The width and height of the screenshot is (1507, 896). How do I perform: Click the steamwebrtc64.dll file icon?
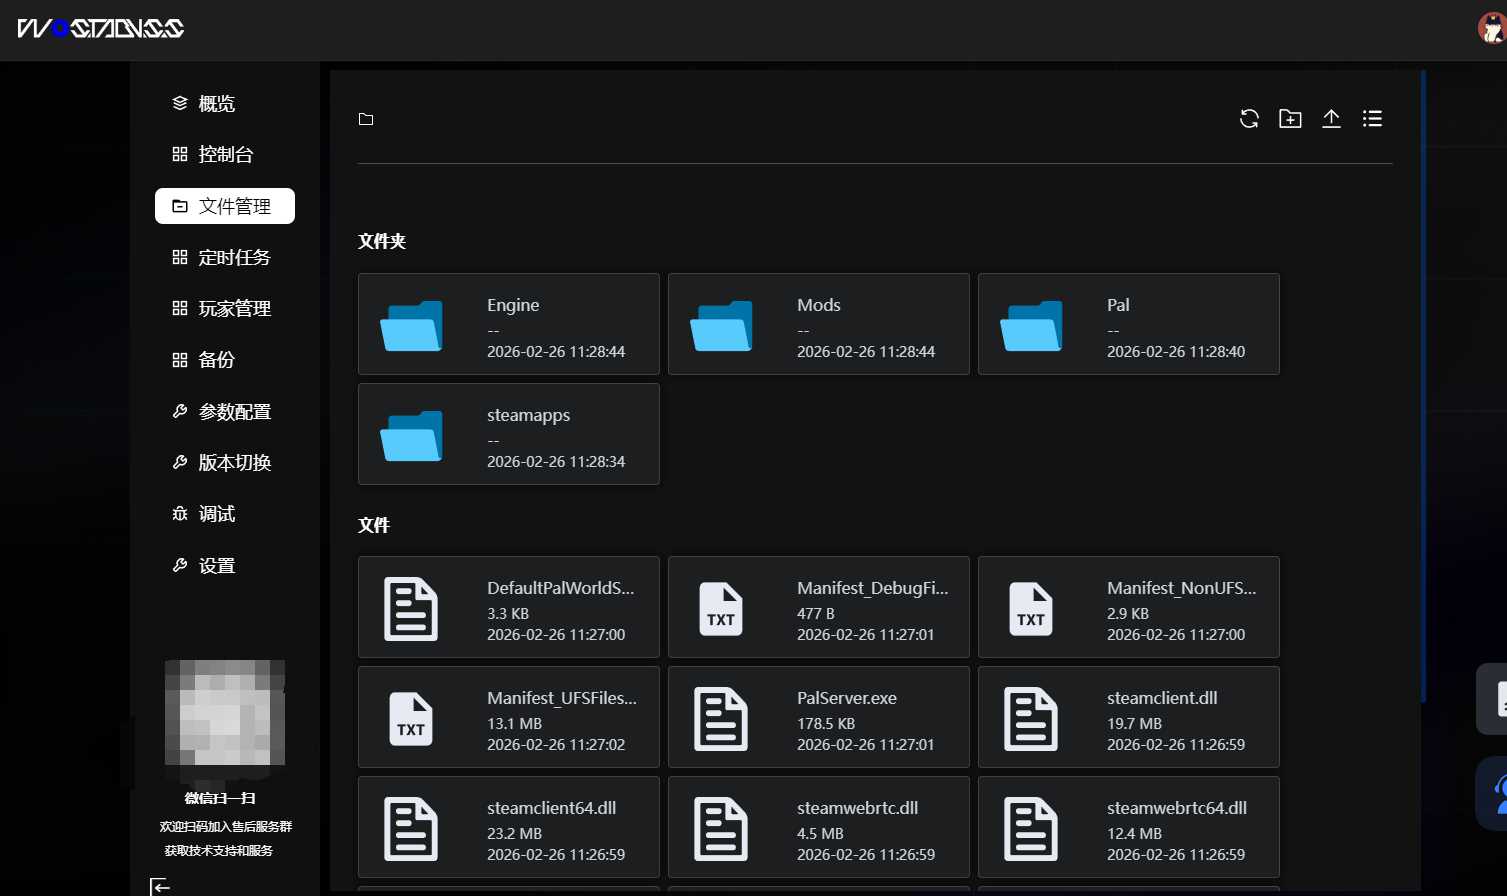(x=1031, y=828)
